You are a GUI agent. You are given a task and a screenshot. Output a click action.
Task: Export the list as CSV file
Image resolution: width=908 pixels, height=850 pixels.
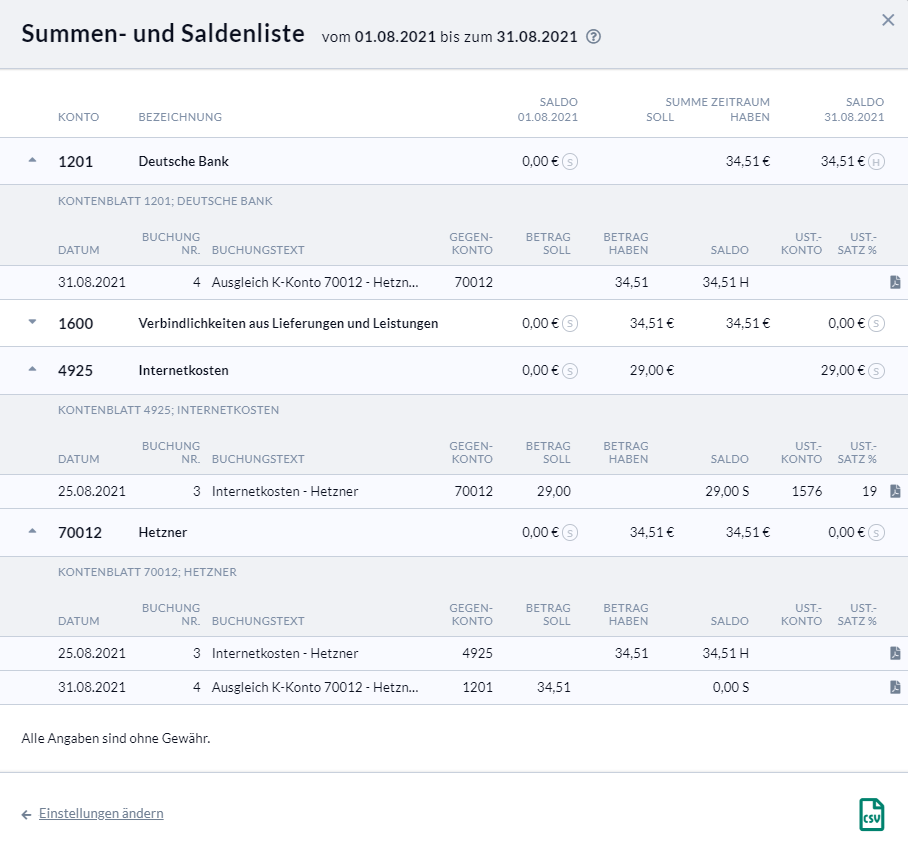point(871,814)
